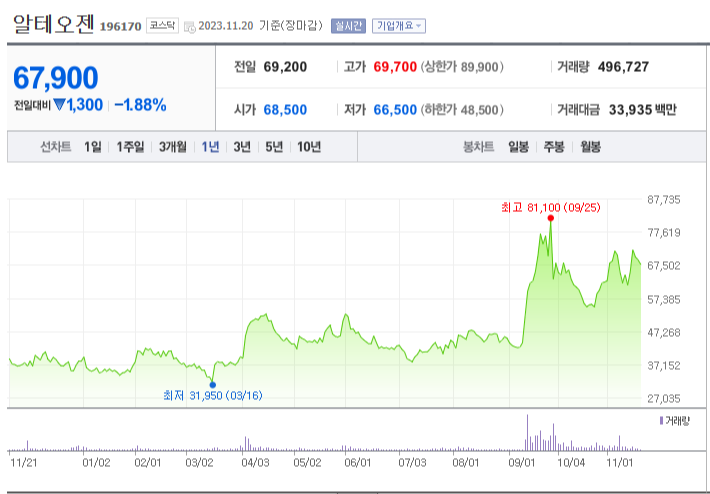Click the purple 거래량 legend marker

point(662,421)
